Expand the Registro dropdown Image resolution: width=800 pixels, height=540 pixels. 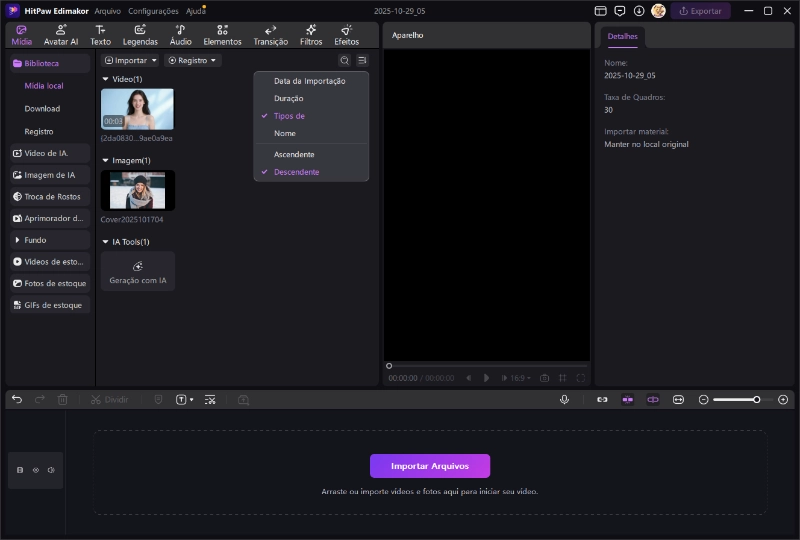point(193,61)
